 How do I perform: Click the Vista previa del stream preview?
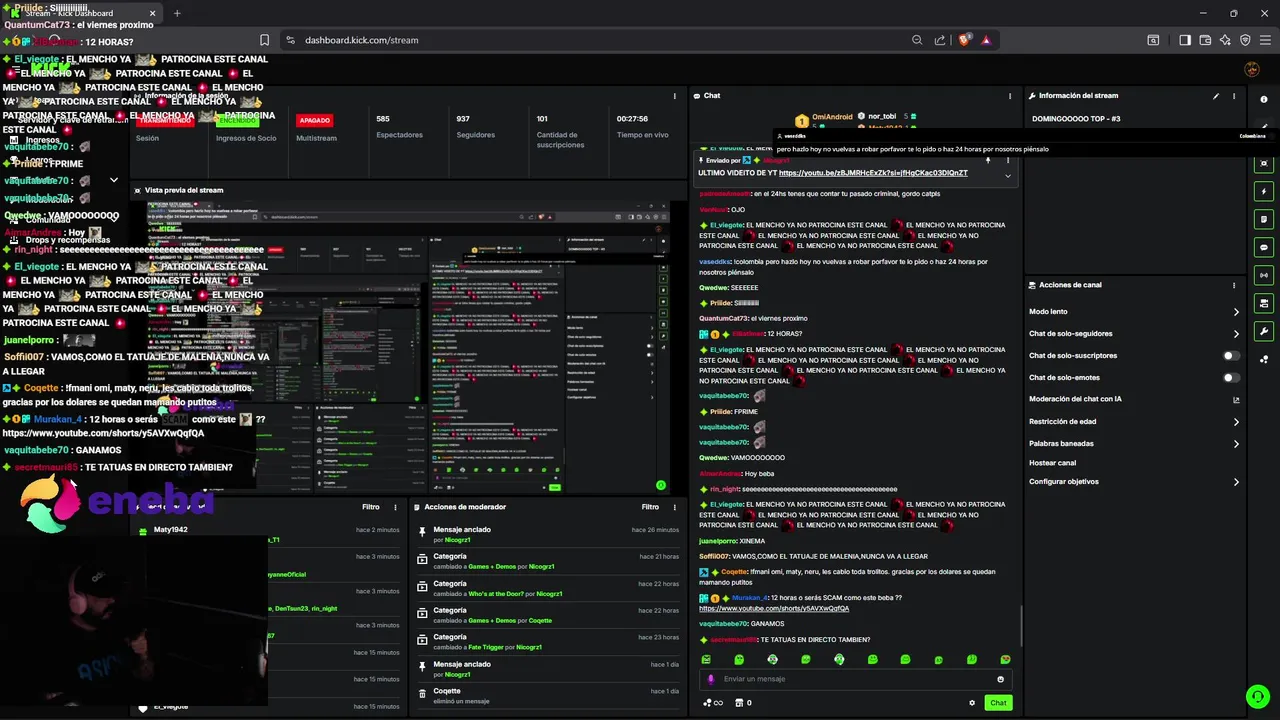(408, 347)
